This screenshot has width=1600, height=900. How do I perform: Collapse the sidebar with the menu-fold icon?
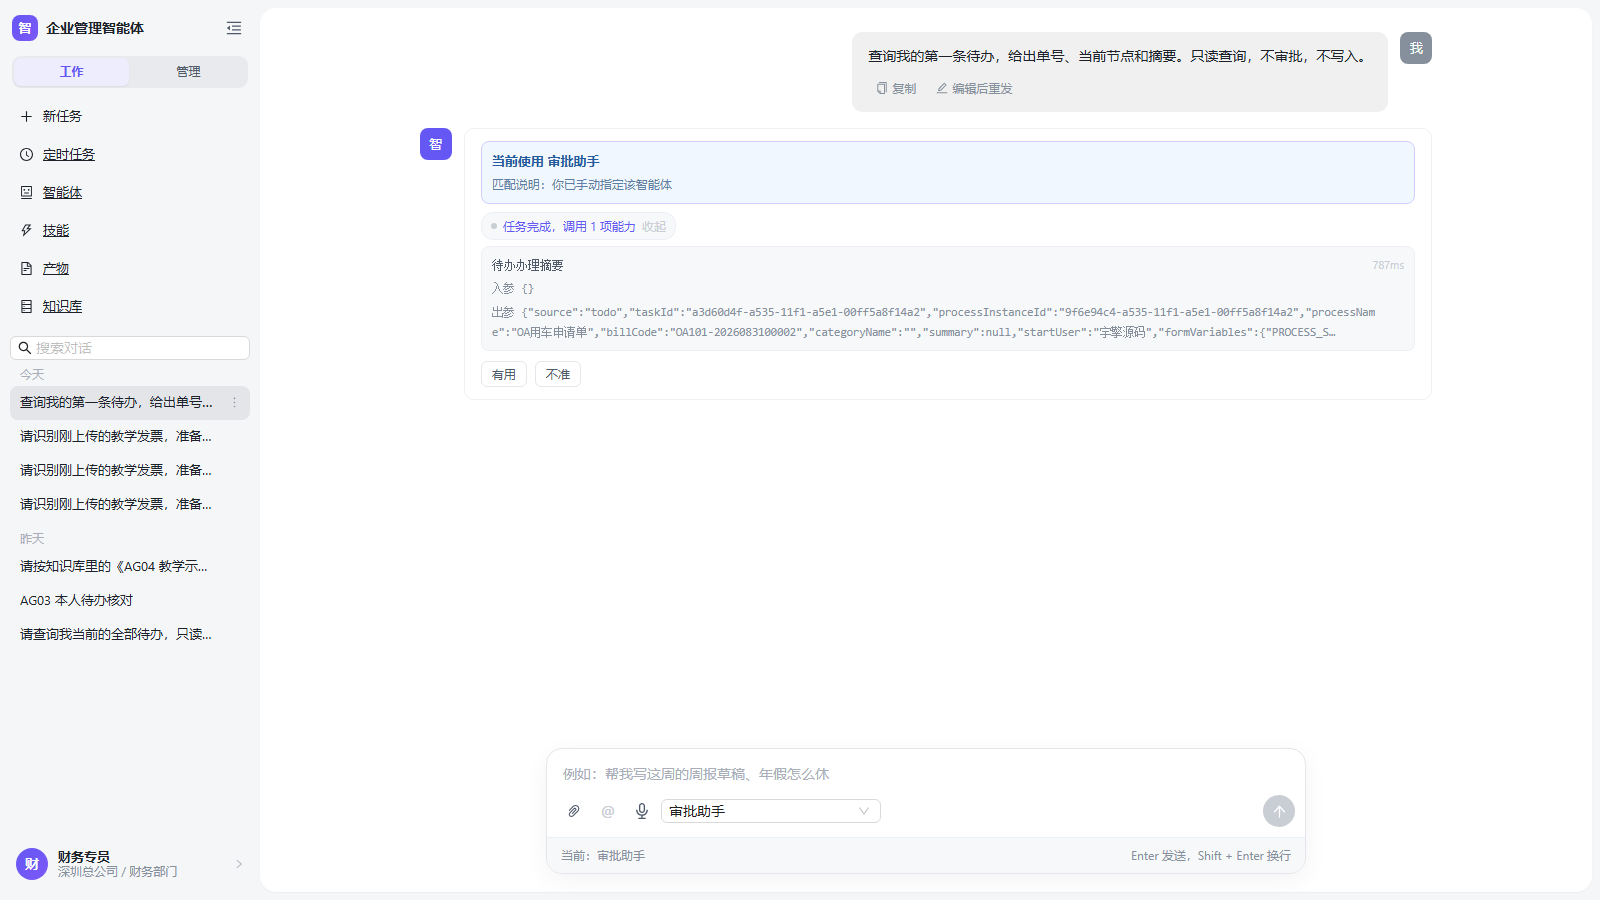tap(234, 28)
